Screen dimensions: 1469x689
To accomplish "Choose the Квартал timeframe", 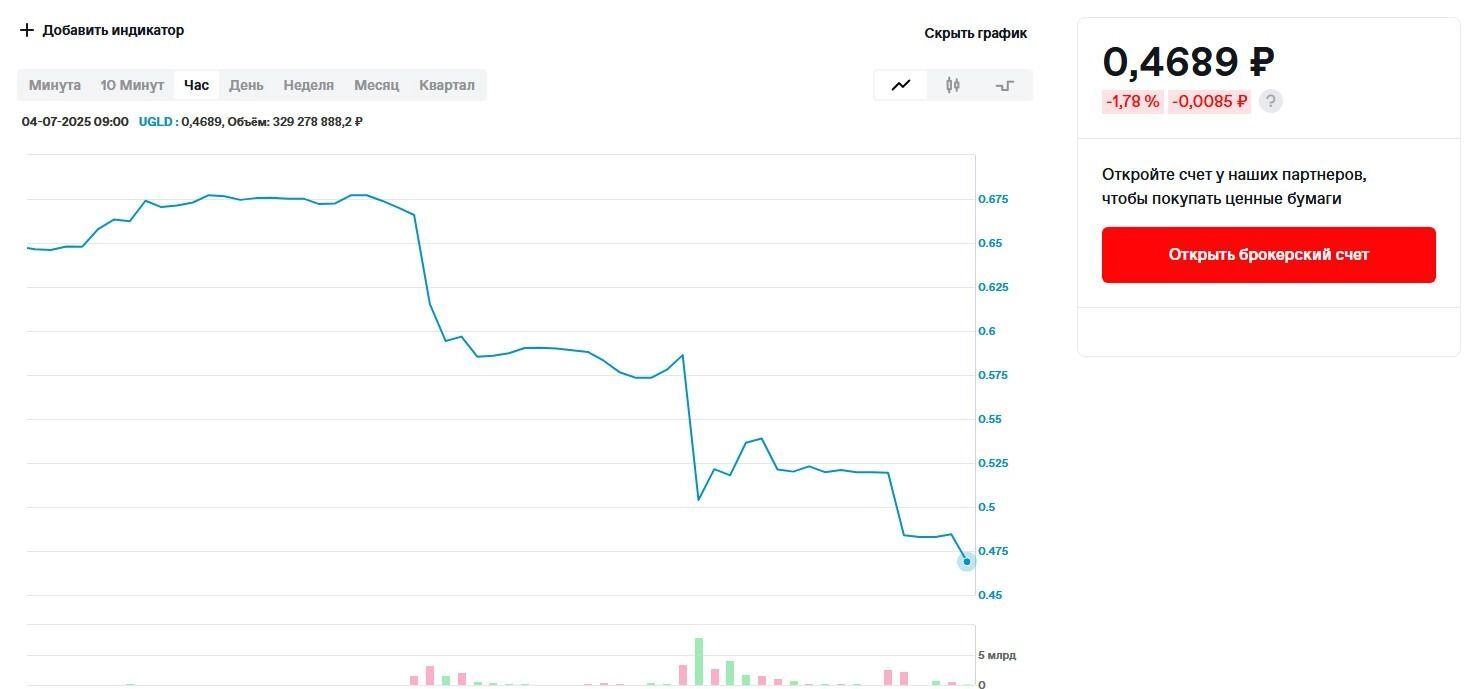I will coord(447,85).
